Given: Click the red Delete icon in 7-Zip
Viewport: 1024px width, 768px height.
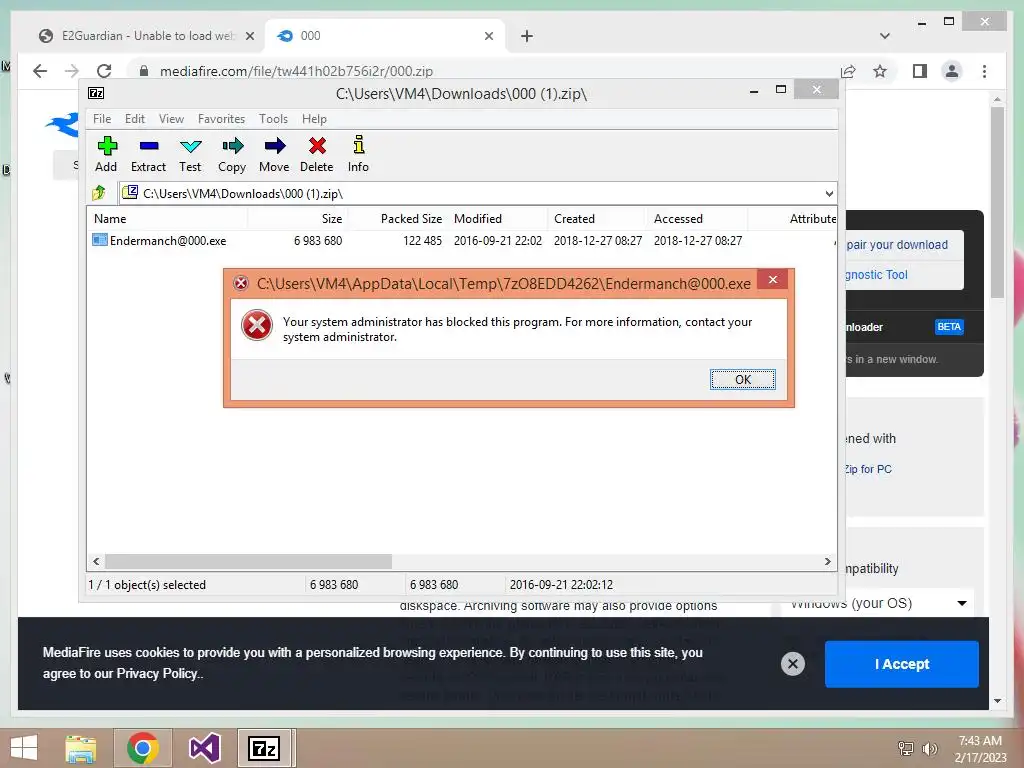Looking at the screenshot, I should tap(317, 154).
